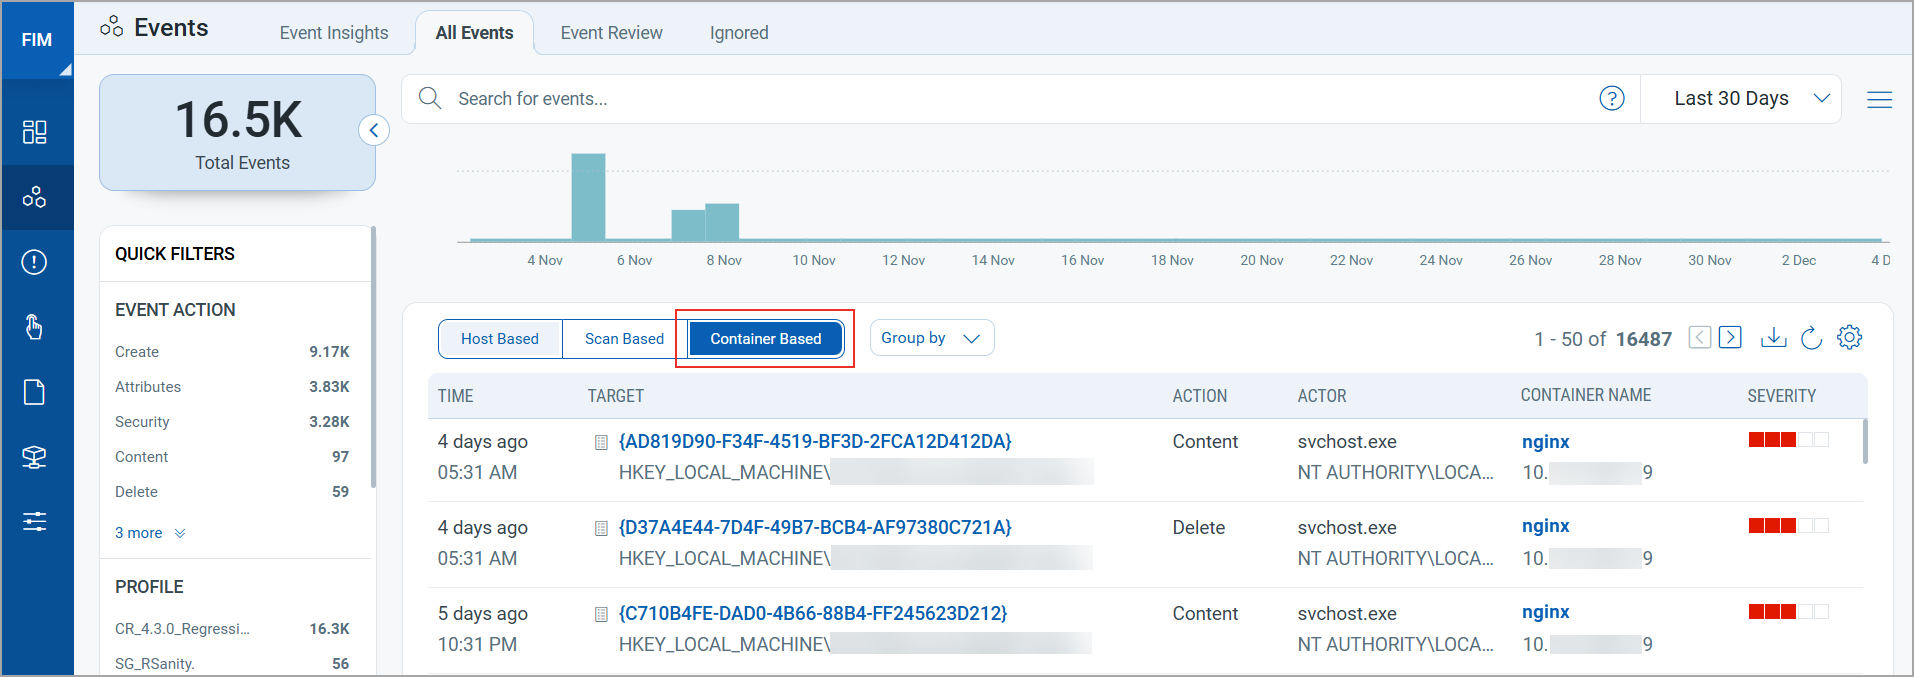Open nginx container in 5 days ago row
The image size is (1914, 677).
tap(1546, 612)
